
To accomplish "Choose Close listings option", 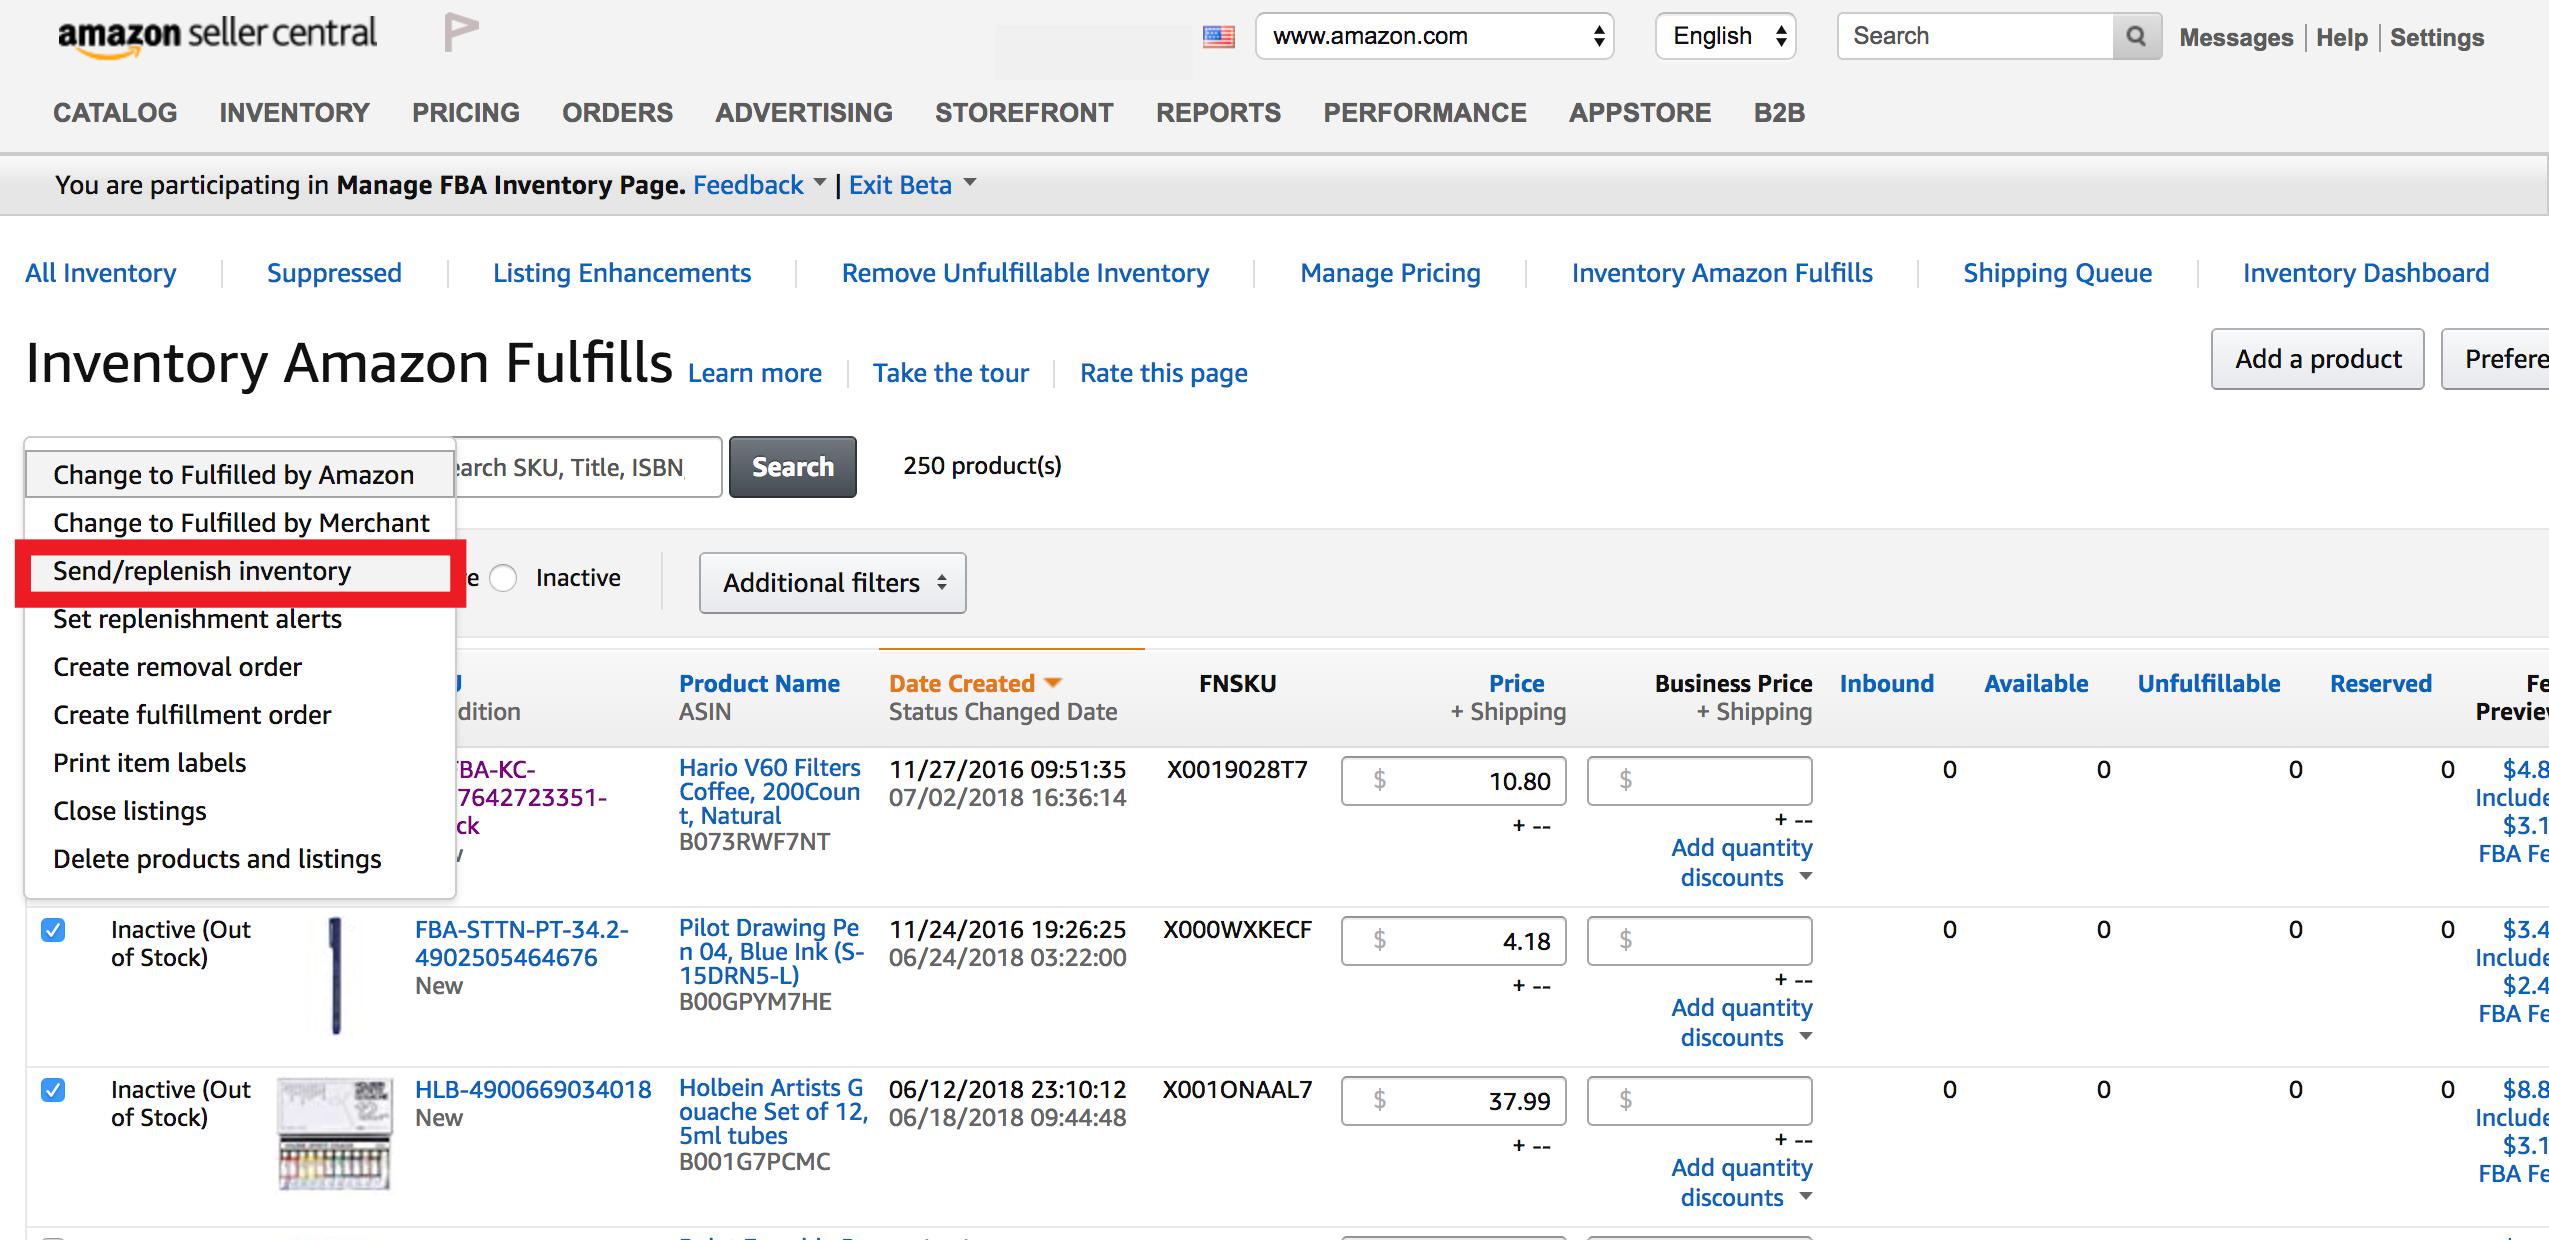I will click(240, 811).
